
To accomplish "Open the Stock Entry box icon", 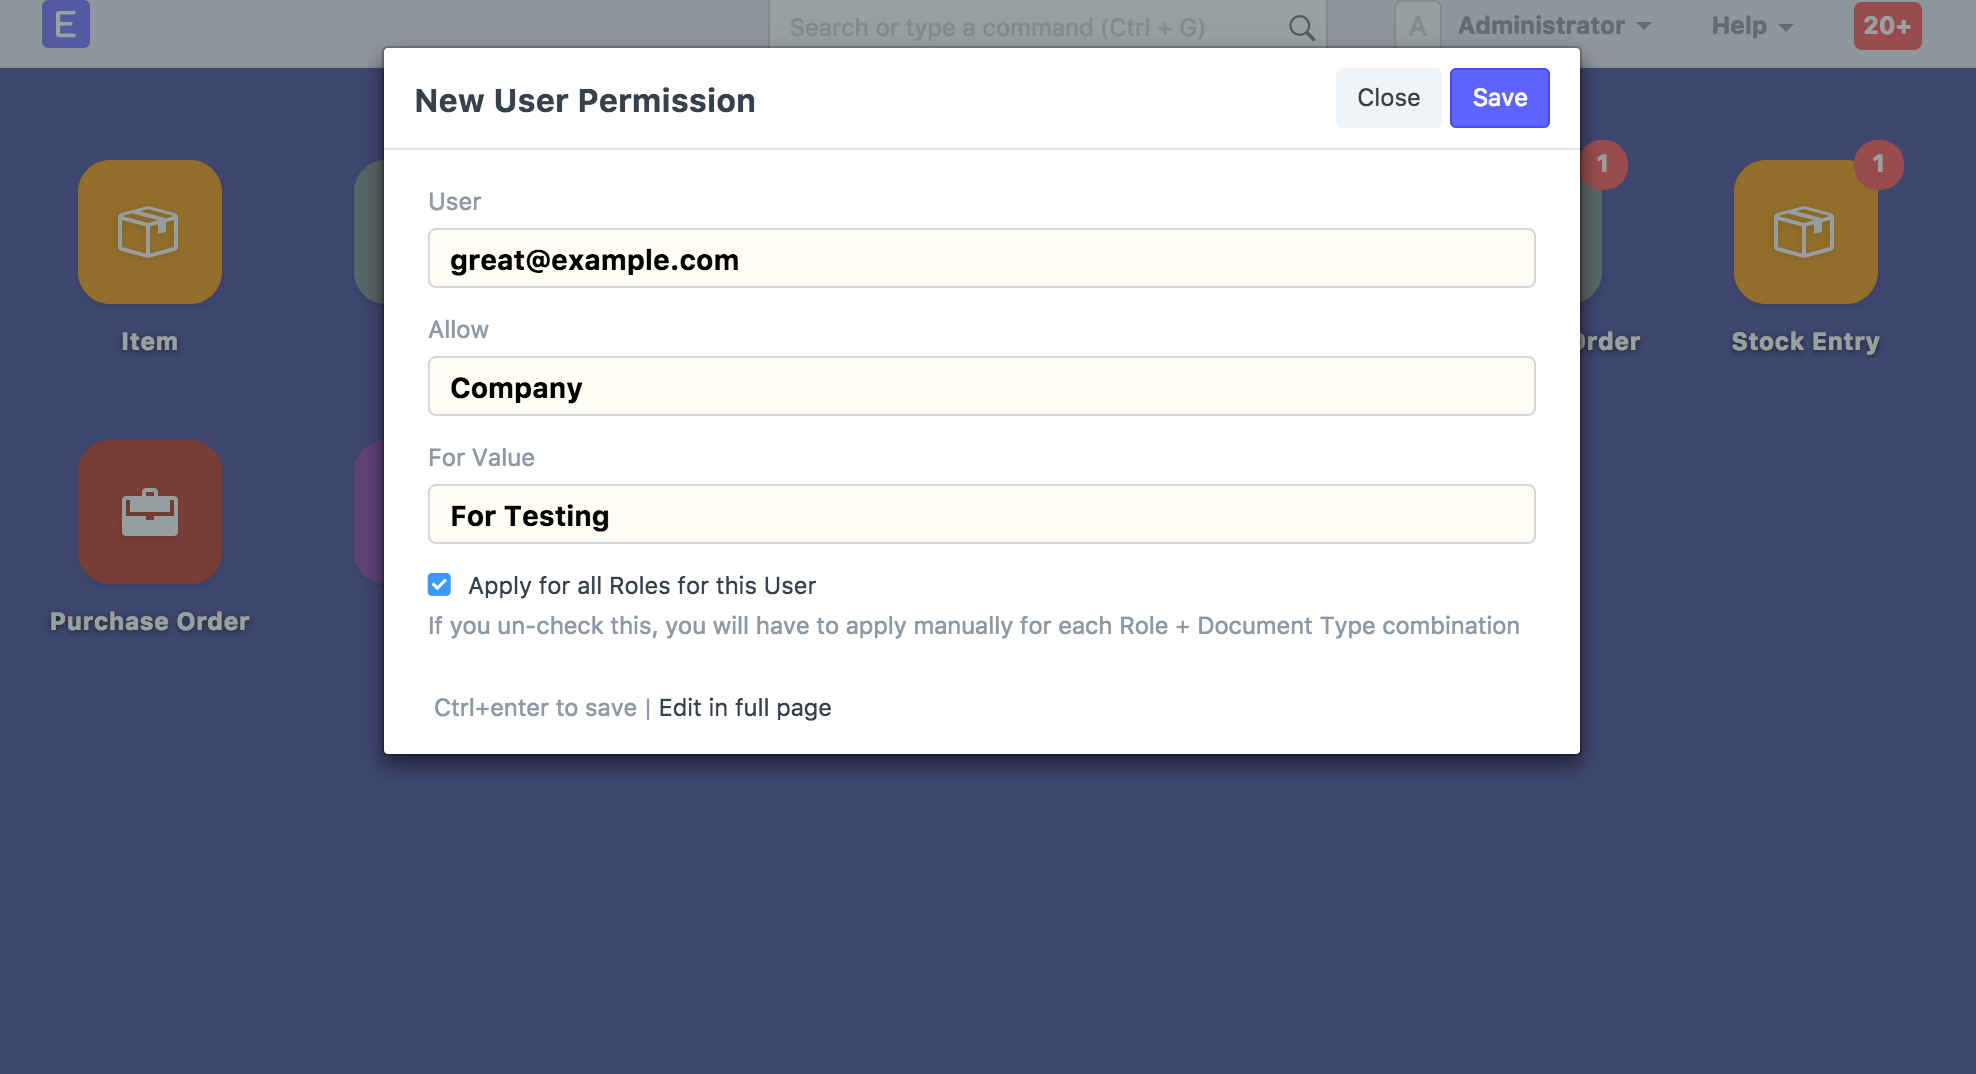I will (x=1804, y=232).
